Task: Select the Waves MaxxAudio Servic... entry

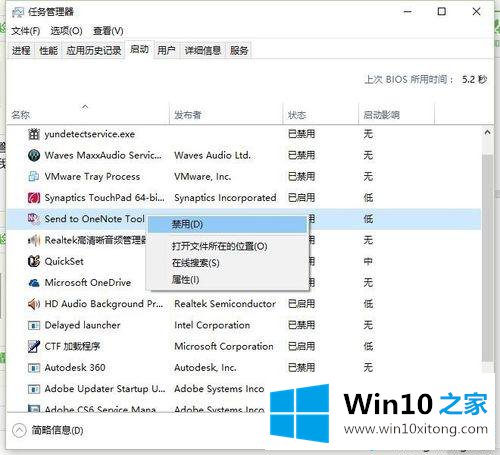Action: 103,156
